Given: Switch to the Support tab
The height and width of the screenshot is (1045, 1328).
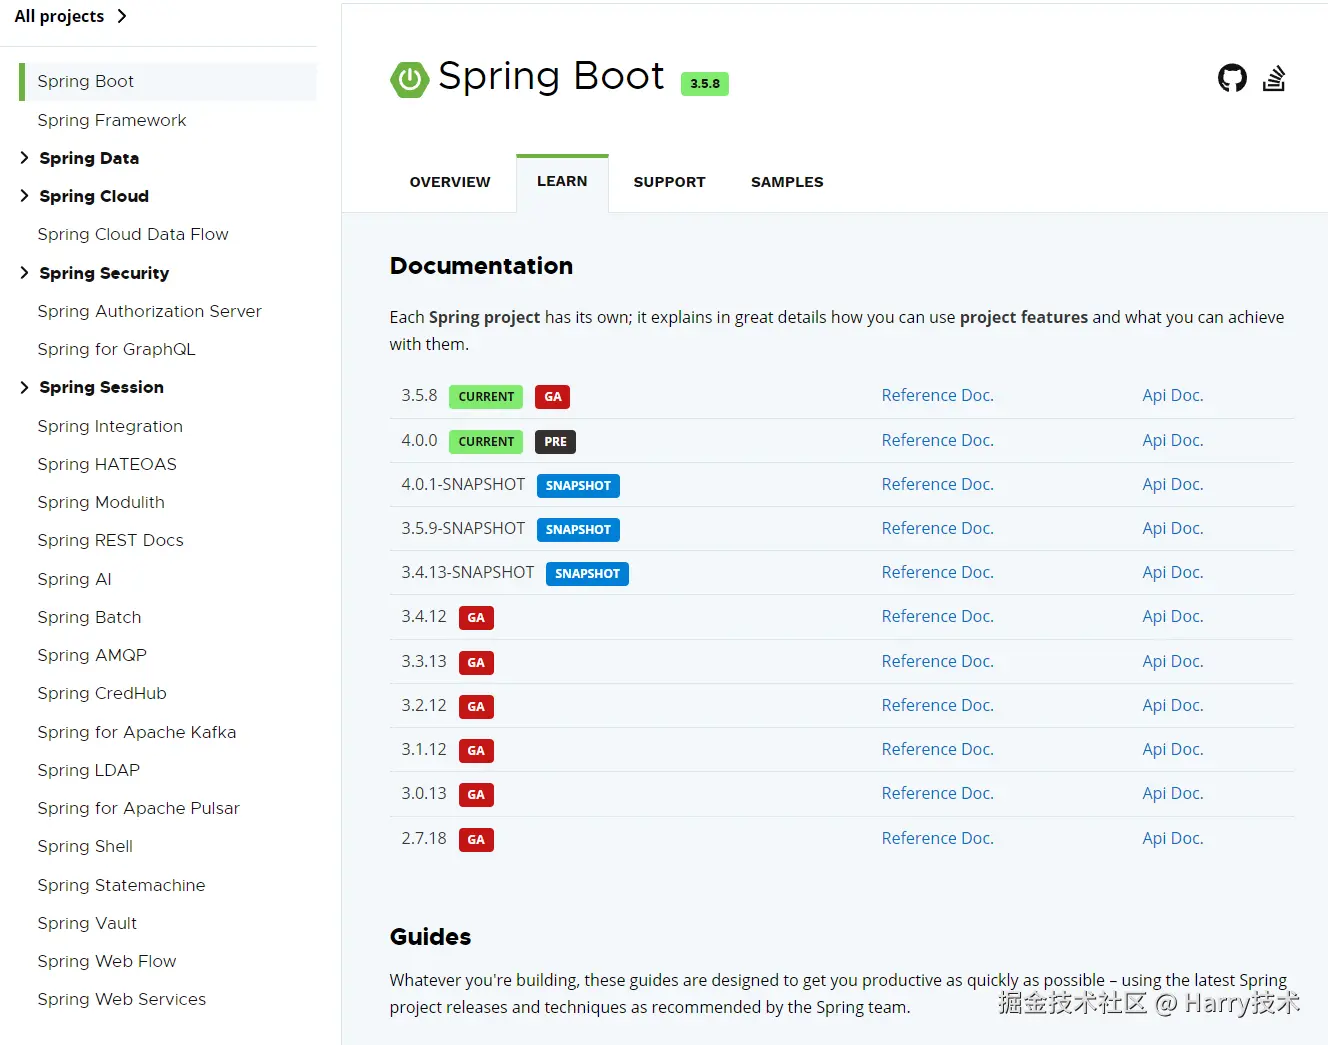Looking at the screenshot, I should (669, 182).
